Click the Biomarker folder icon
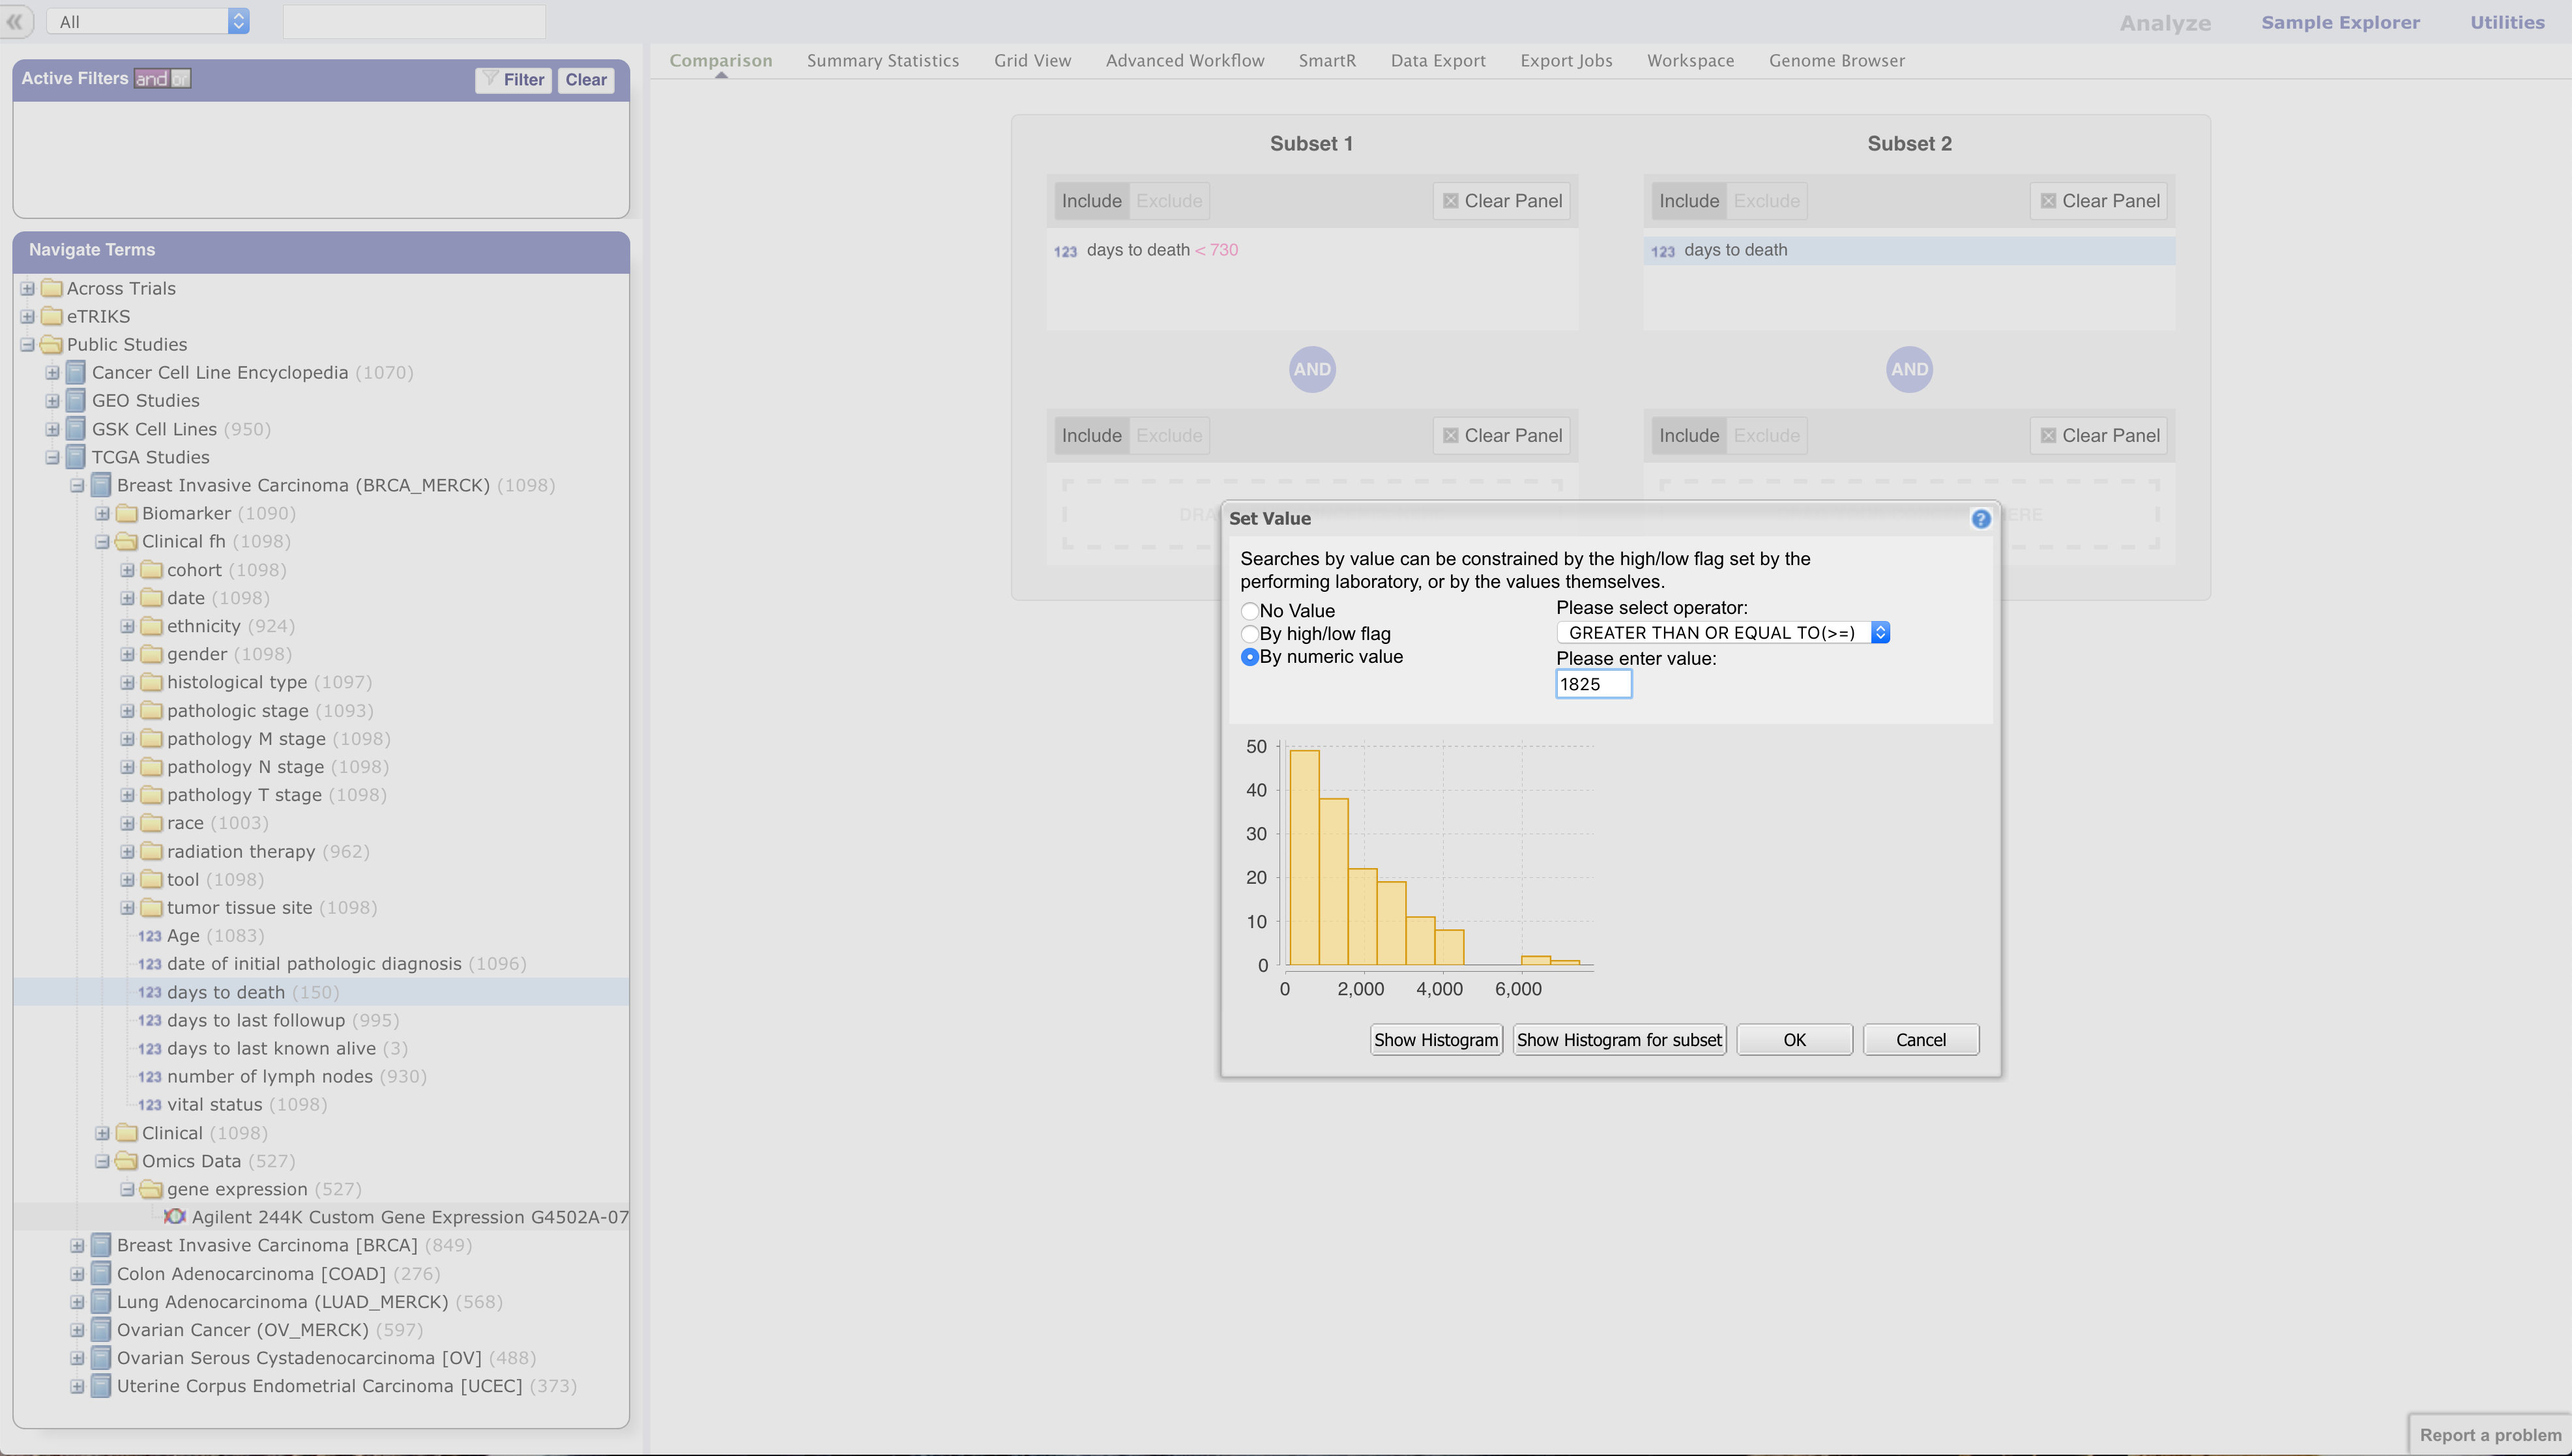 (x=126, y=513)
